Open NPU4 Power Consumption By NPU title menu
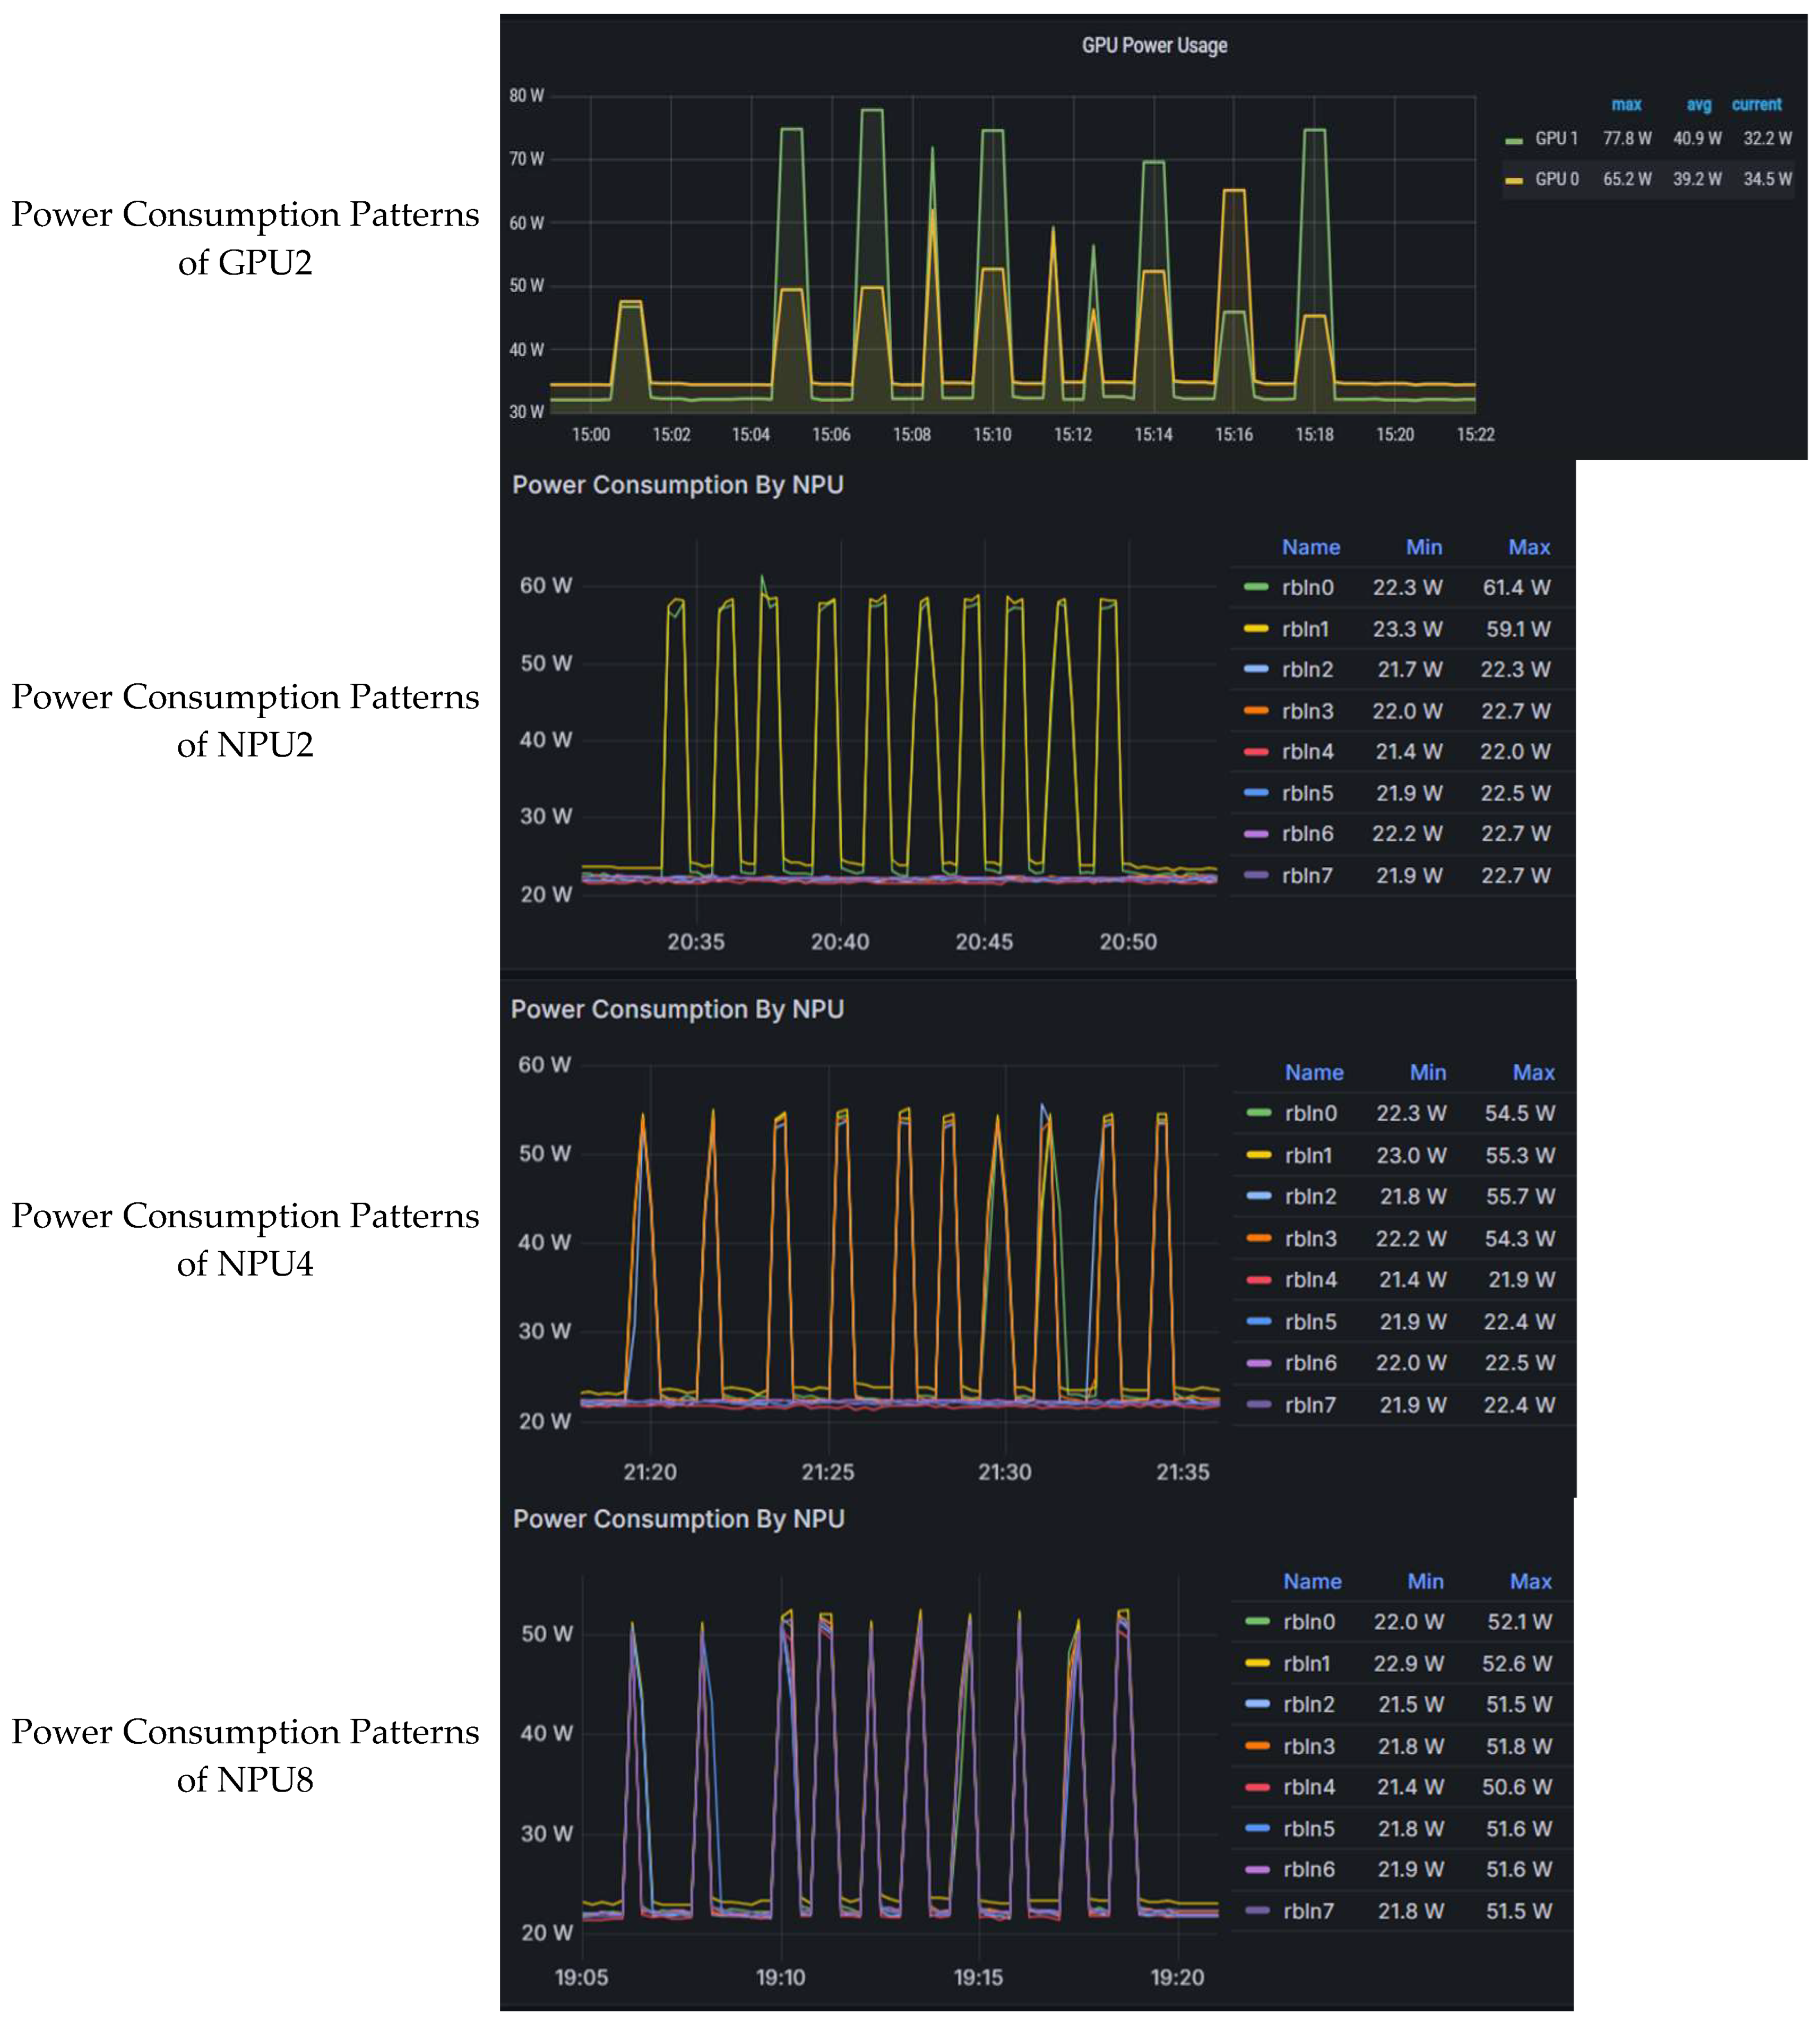 [x=677, y=1009]
